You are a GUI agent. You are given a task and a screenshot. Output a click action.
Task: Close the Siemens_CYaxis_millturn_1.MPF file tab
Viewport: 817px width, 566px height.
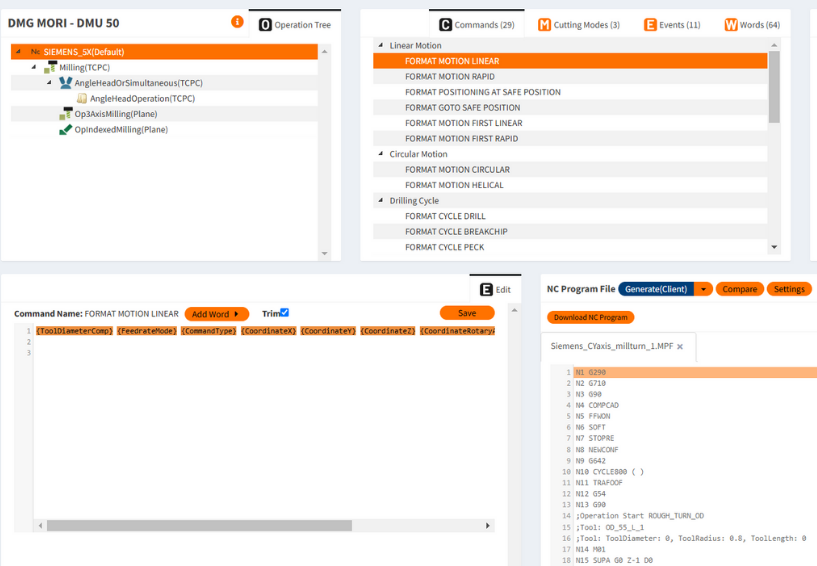click(x=680, y=347)
